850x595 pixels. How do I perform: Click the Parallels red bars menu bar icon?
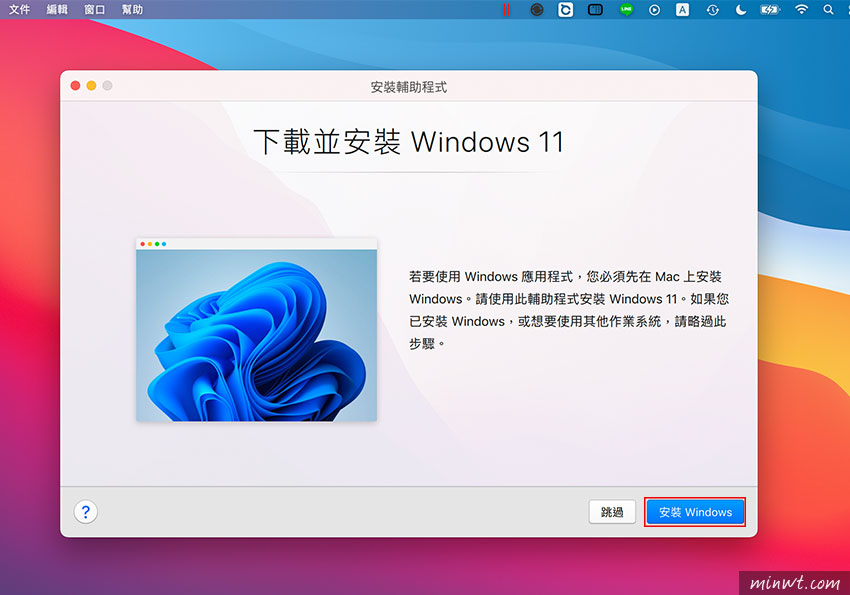[x=506, y=9]
